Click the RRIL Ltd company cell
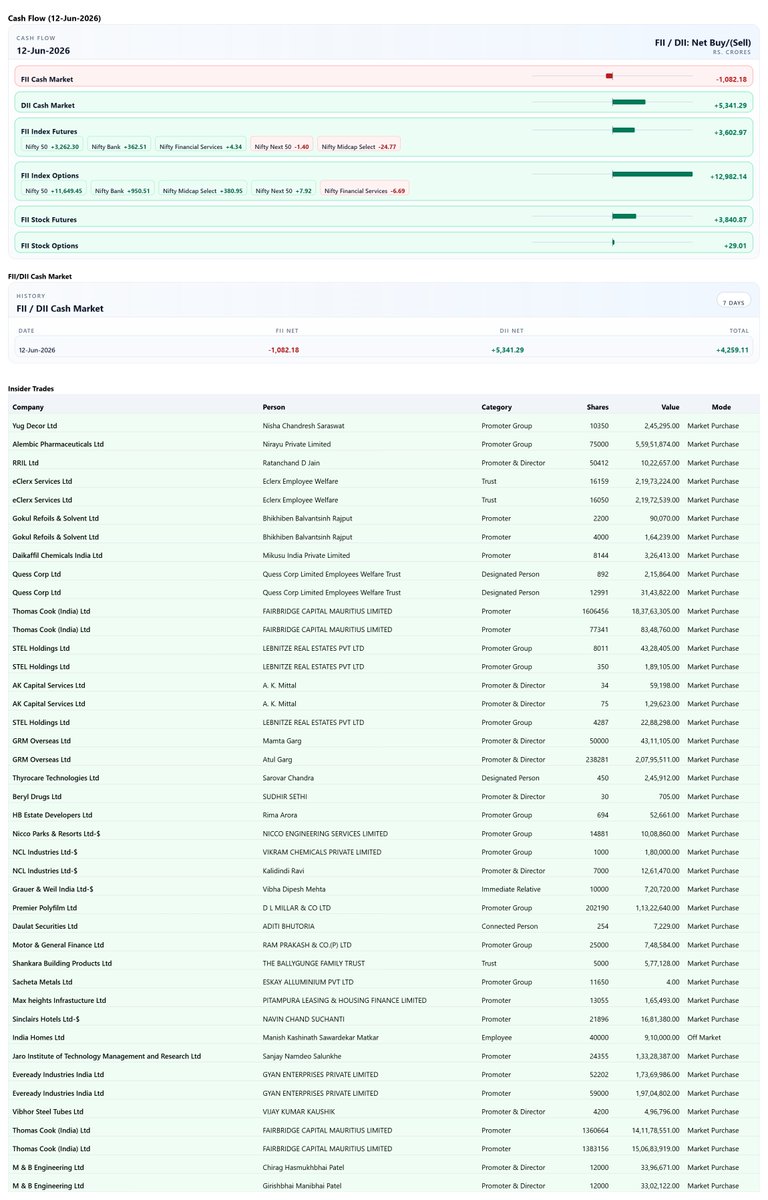Screen dimensions: 768x1200 (x=26, y=463)
